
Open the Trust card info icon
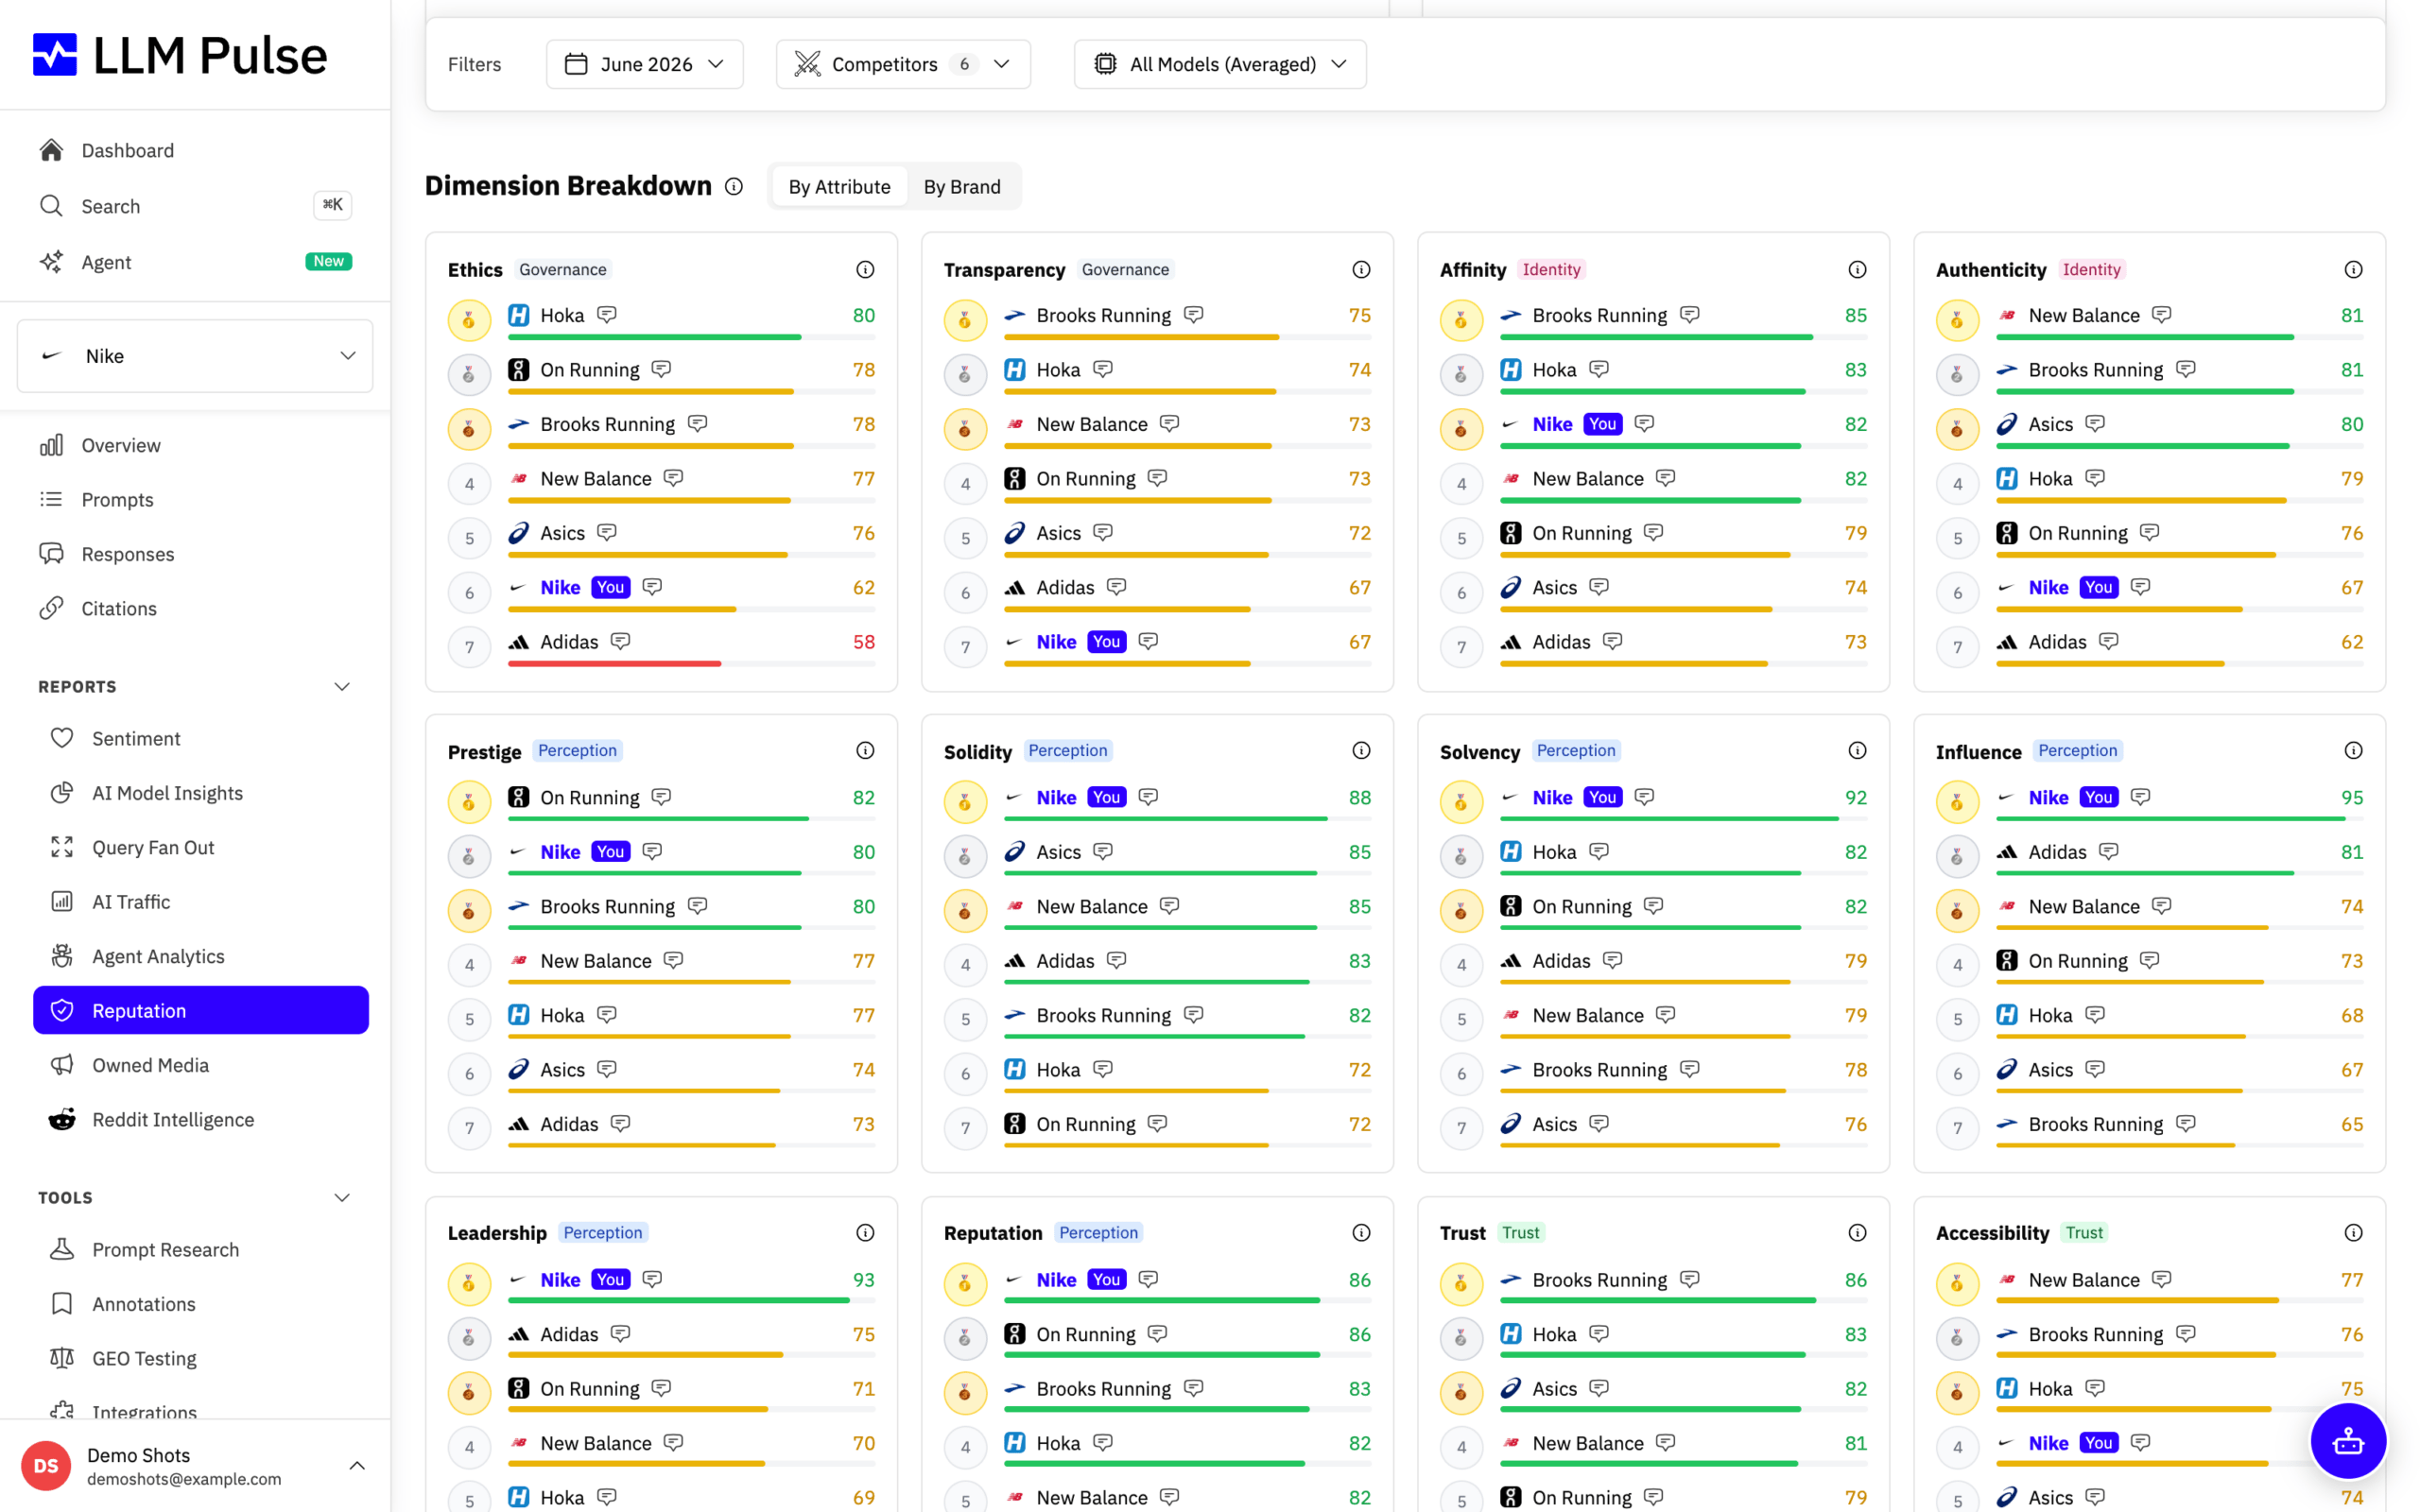[x=1857, y=1233]
